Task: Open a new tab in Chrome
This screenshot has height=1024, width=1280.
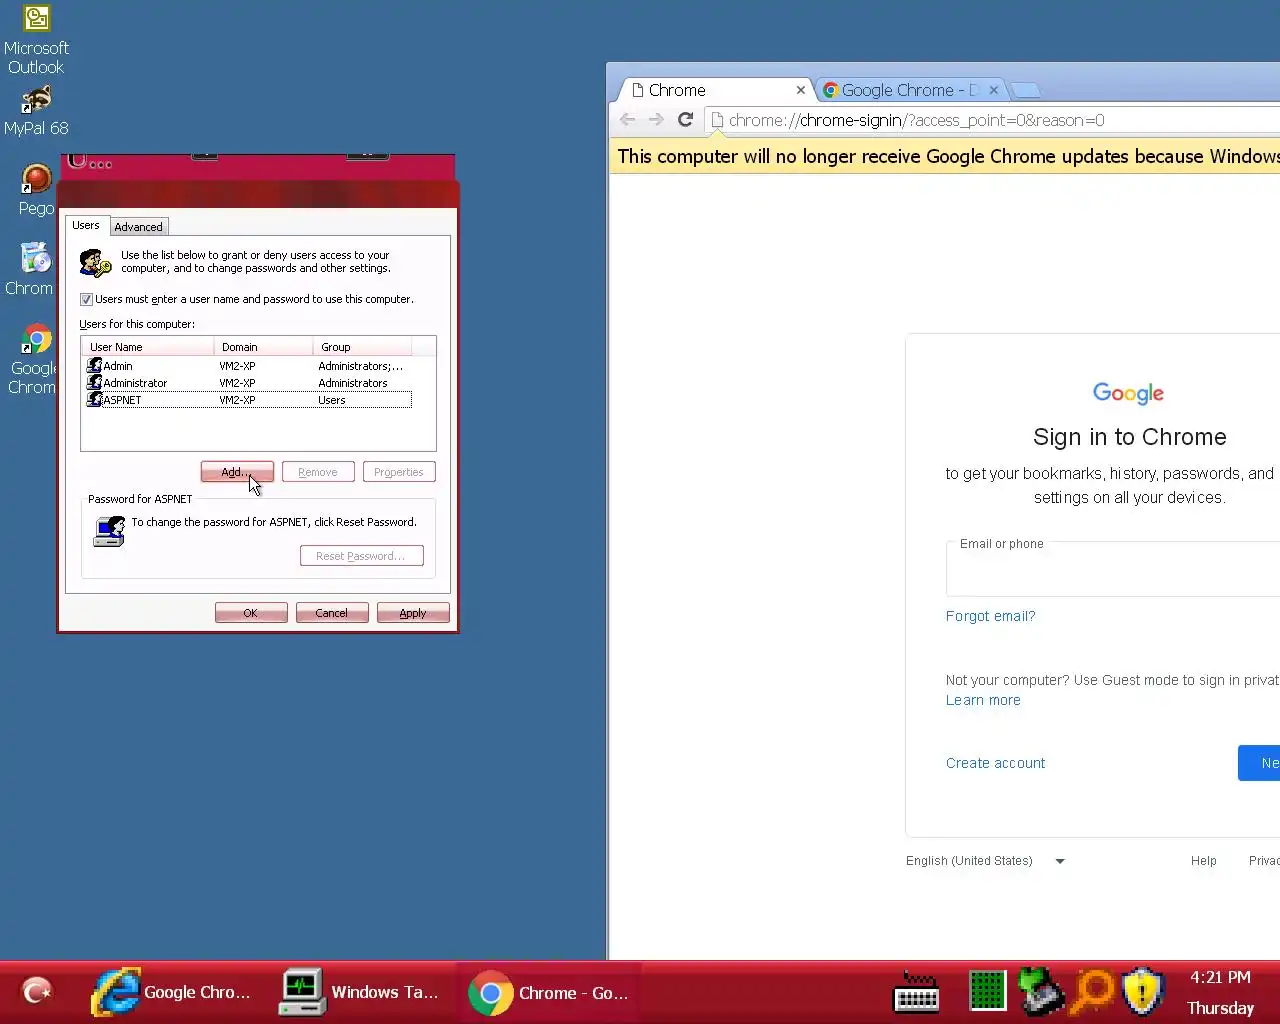Action: (x=1025, y=90)
